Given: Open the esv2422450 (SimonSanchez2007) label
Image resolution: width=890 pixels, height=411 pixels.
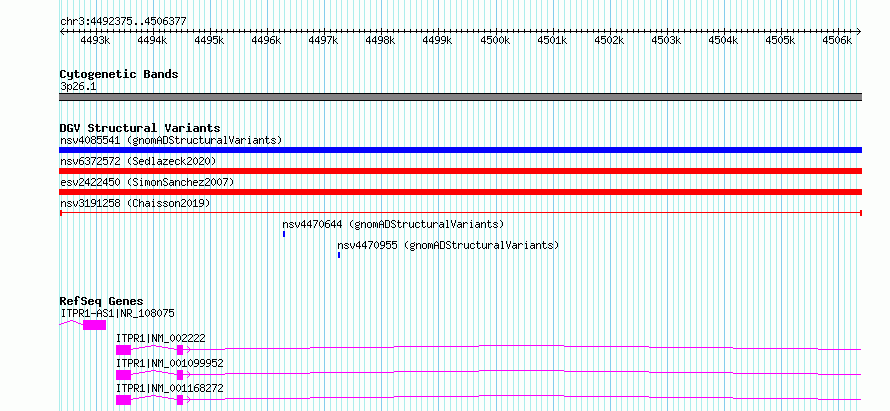Looking at the screenshot, I should pos(146,182).
